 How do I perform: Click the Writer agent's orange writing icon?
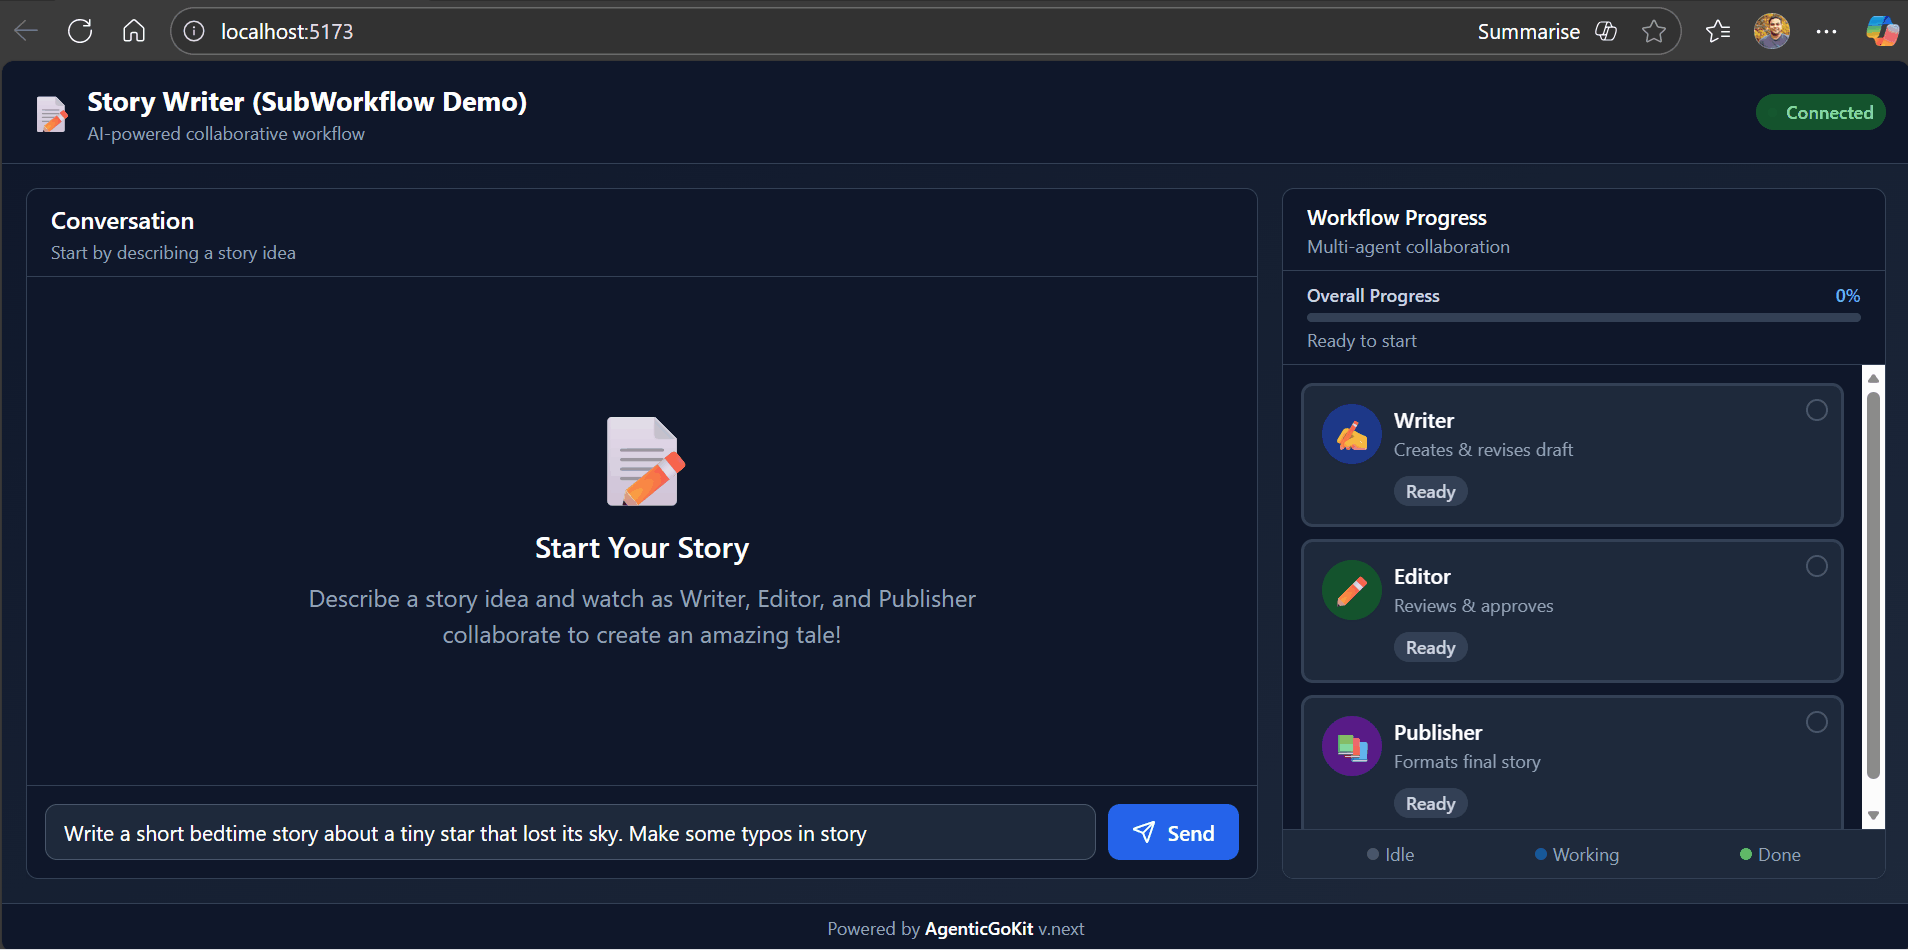(x=1352, y=434)
